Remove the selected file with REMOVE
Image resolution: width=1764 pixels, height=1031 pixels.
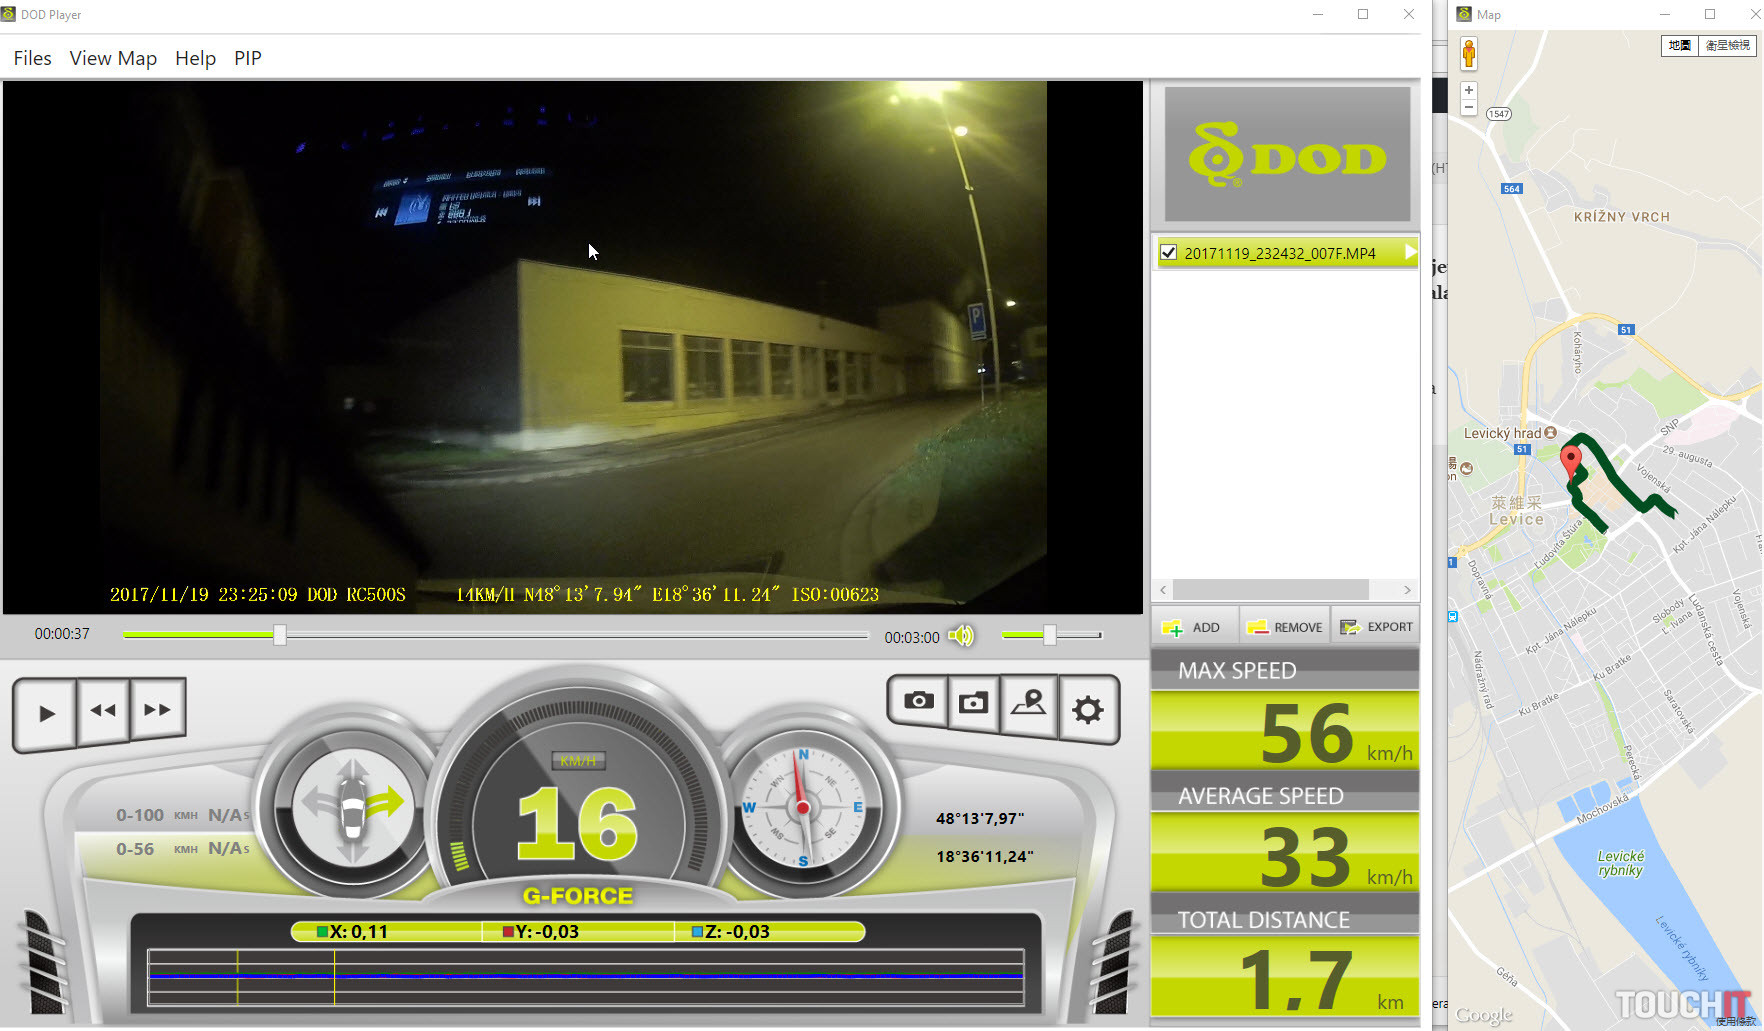[1285, 627]
